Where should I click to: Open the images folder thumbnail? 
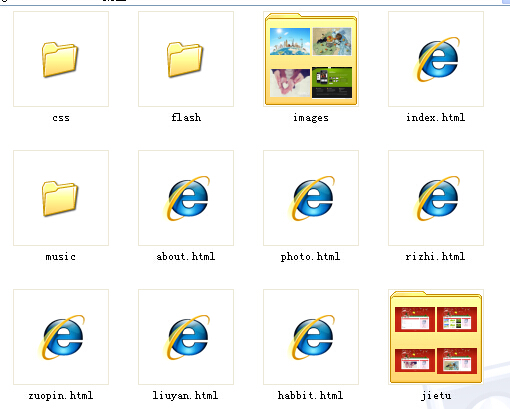point(311,59)
